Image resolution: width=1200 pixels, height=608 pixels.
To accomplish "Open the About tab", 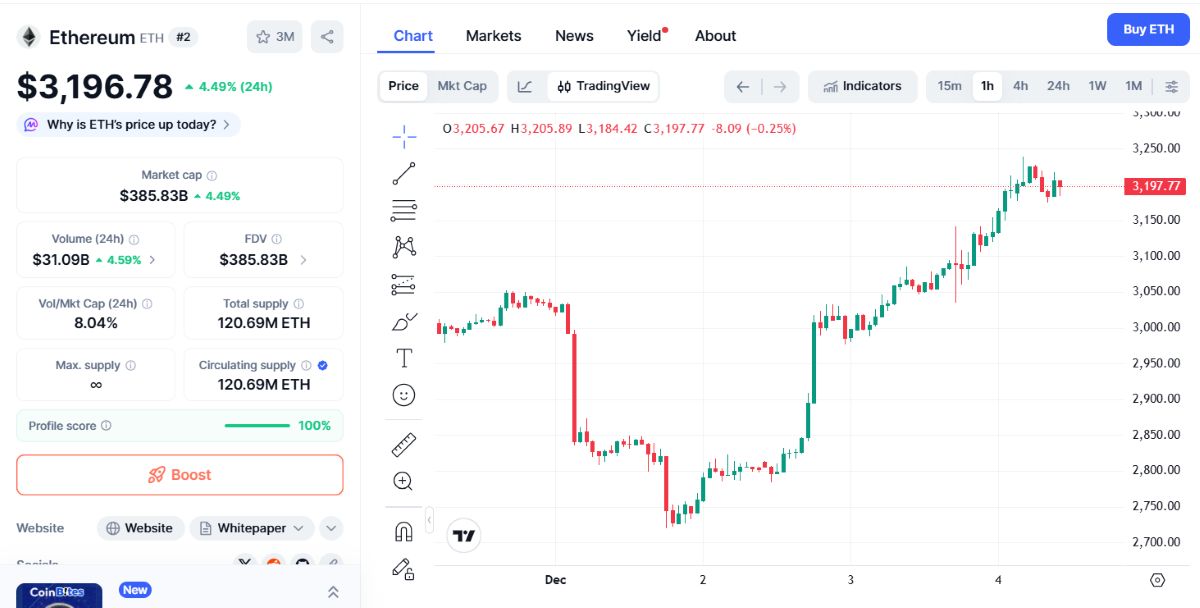I will (x=715, y=36).
